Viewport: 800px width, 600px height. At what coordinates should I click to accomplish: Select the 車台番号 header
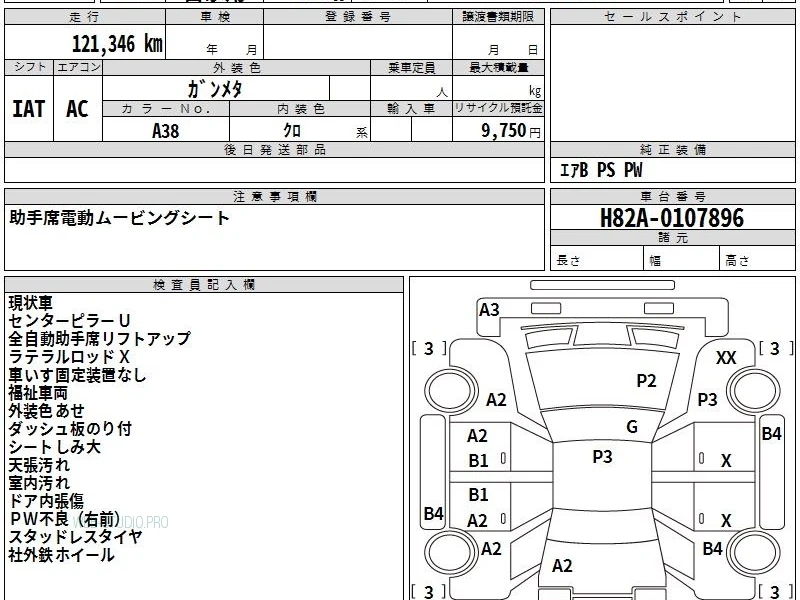click(x=672, y=197)
